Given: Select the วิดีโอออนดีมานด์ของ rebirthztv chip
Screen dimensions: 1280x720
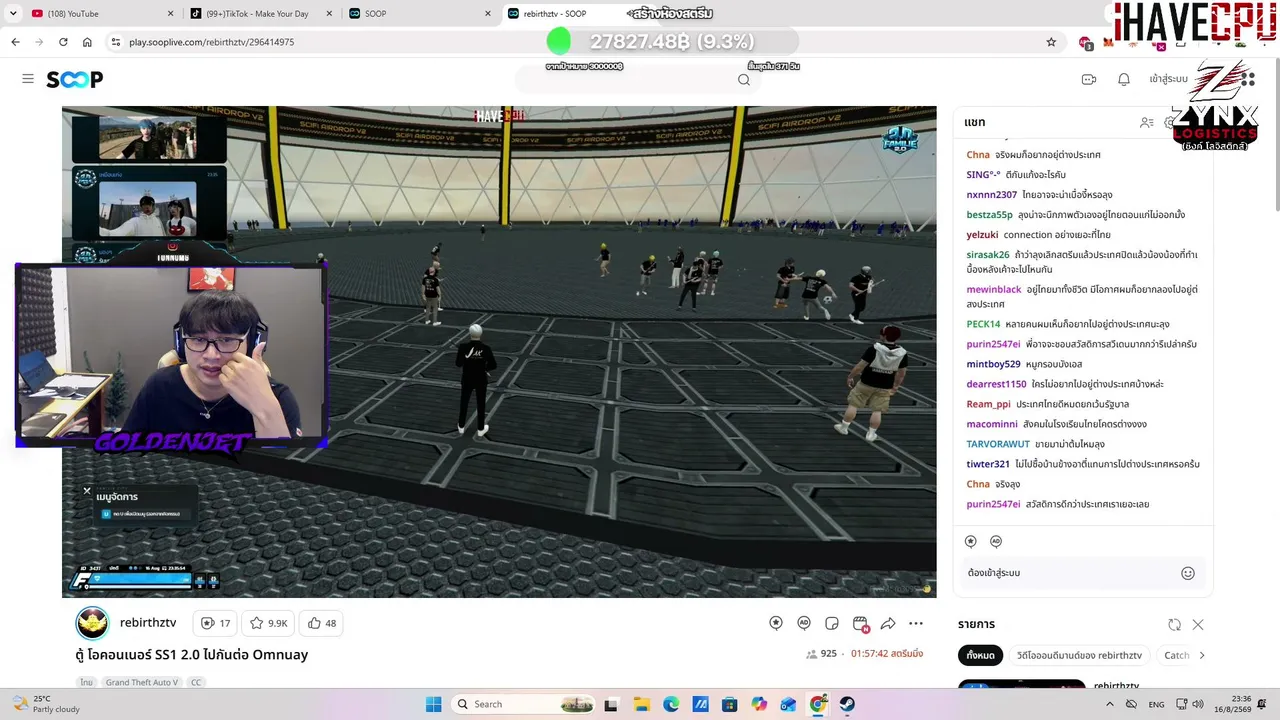Looking at the screenshot, I should [1079, 655].
